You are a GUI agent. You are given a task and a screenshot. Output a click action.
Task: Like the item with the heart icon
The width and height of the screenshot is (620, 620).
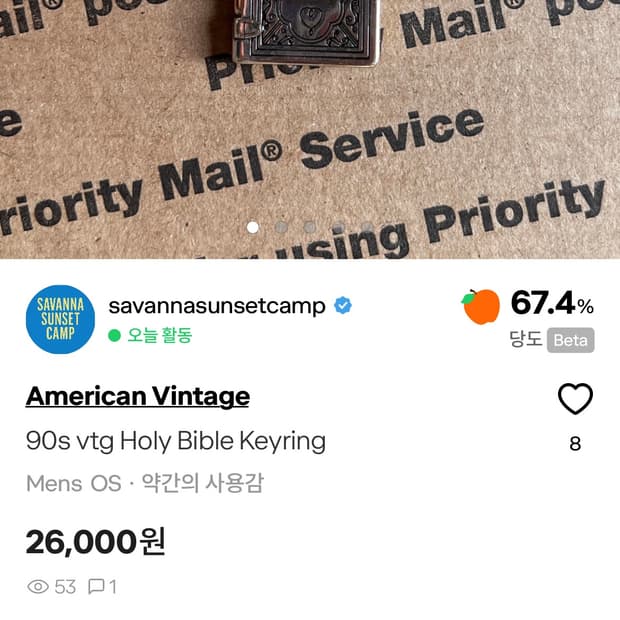(575, 399)
